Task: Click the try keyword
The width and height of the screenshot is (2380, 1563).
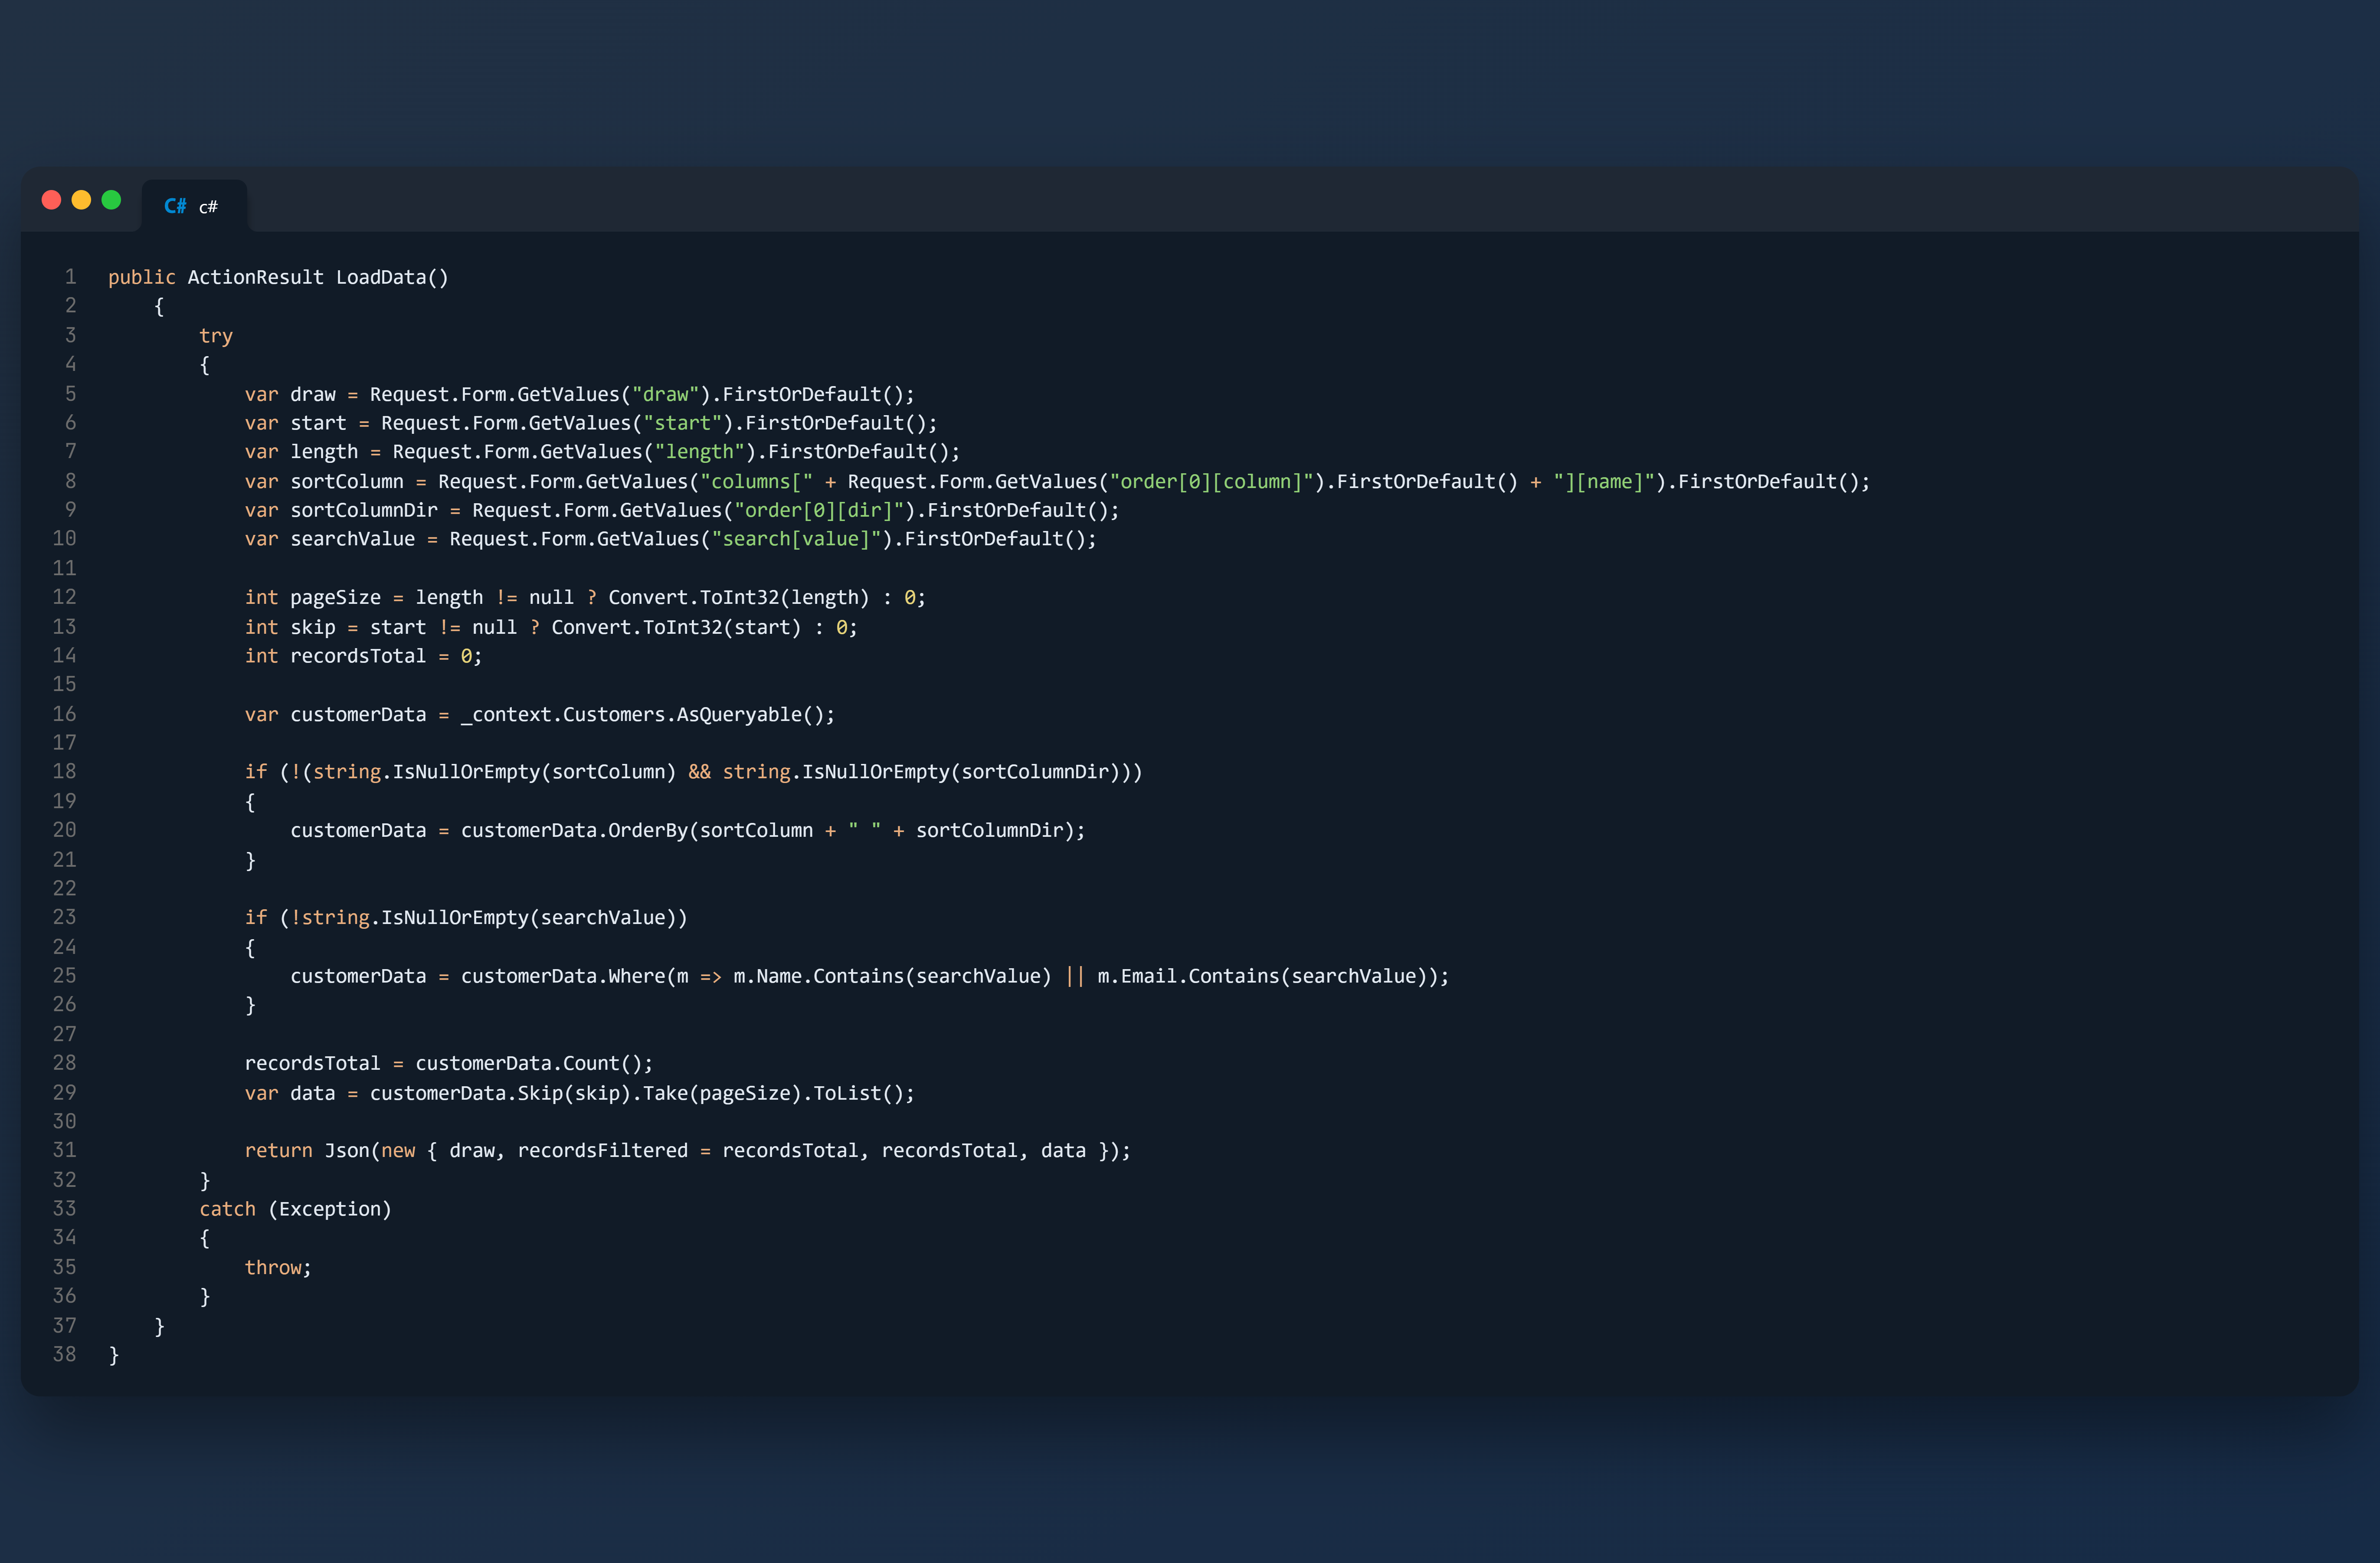Action: pyautogui.click(x=216, y=337)
